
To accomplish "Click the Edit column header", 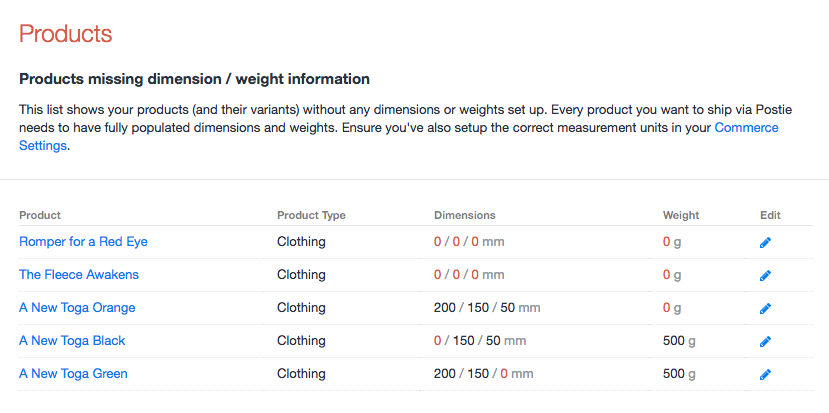I will [x=770, y=215].
